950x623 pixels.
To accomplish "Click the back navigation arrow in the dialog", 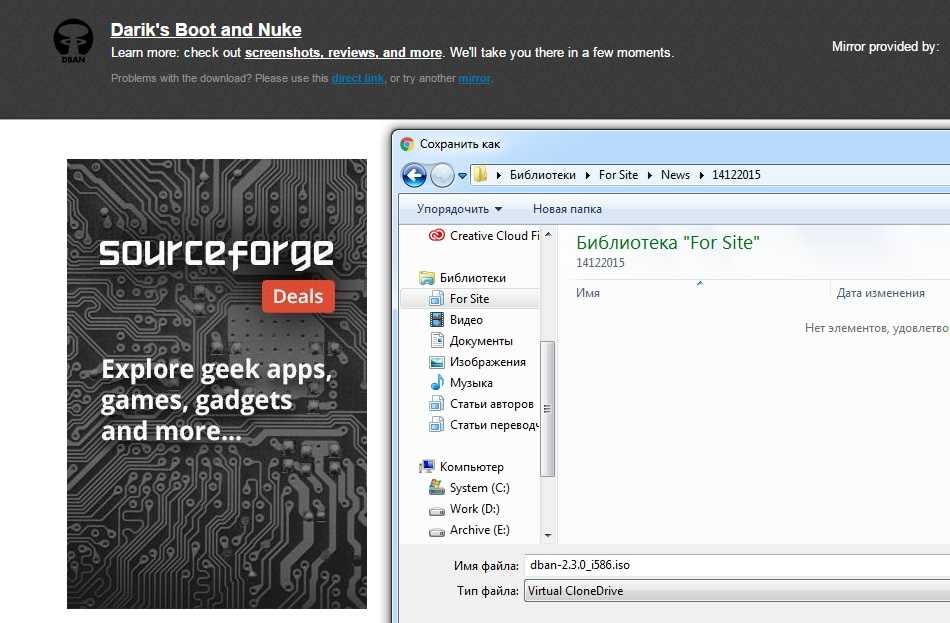I will click(x=414, y=175).
